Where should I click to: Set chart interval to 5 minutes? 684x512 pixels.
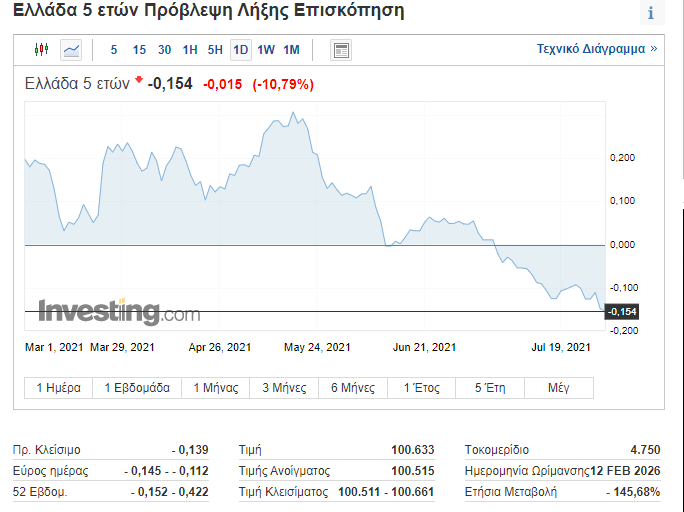(x=114, y=49)
